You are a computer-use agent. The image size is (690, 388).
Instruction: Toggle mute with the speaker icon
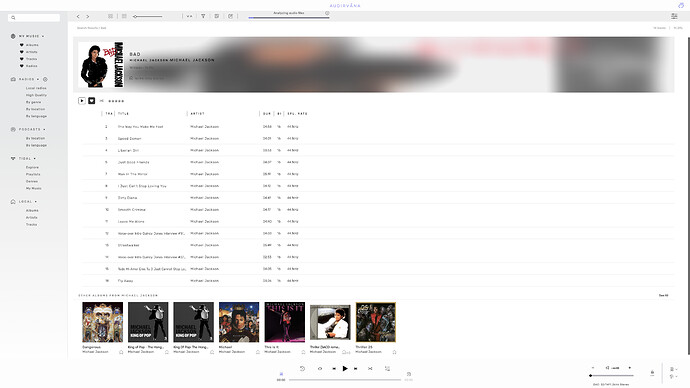607,368
